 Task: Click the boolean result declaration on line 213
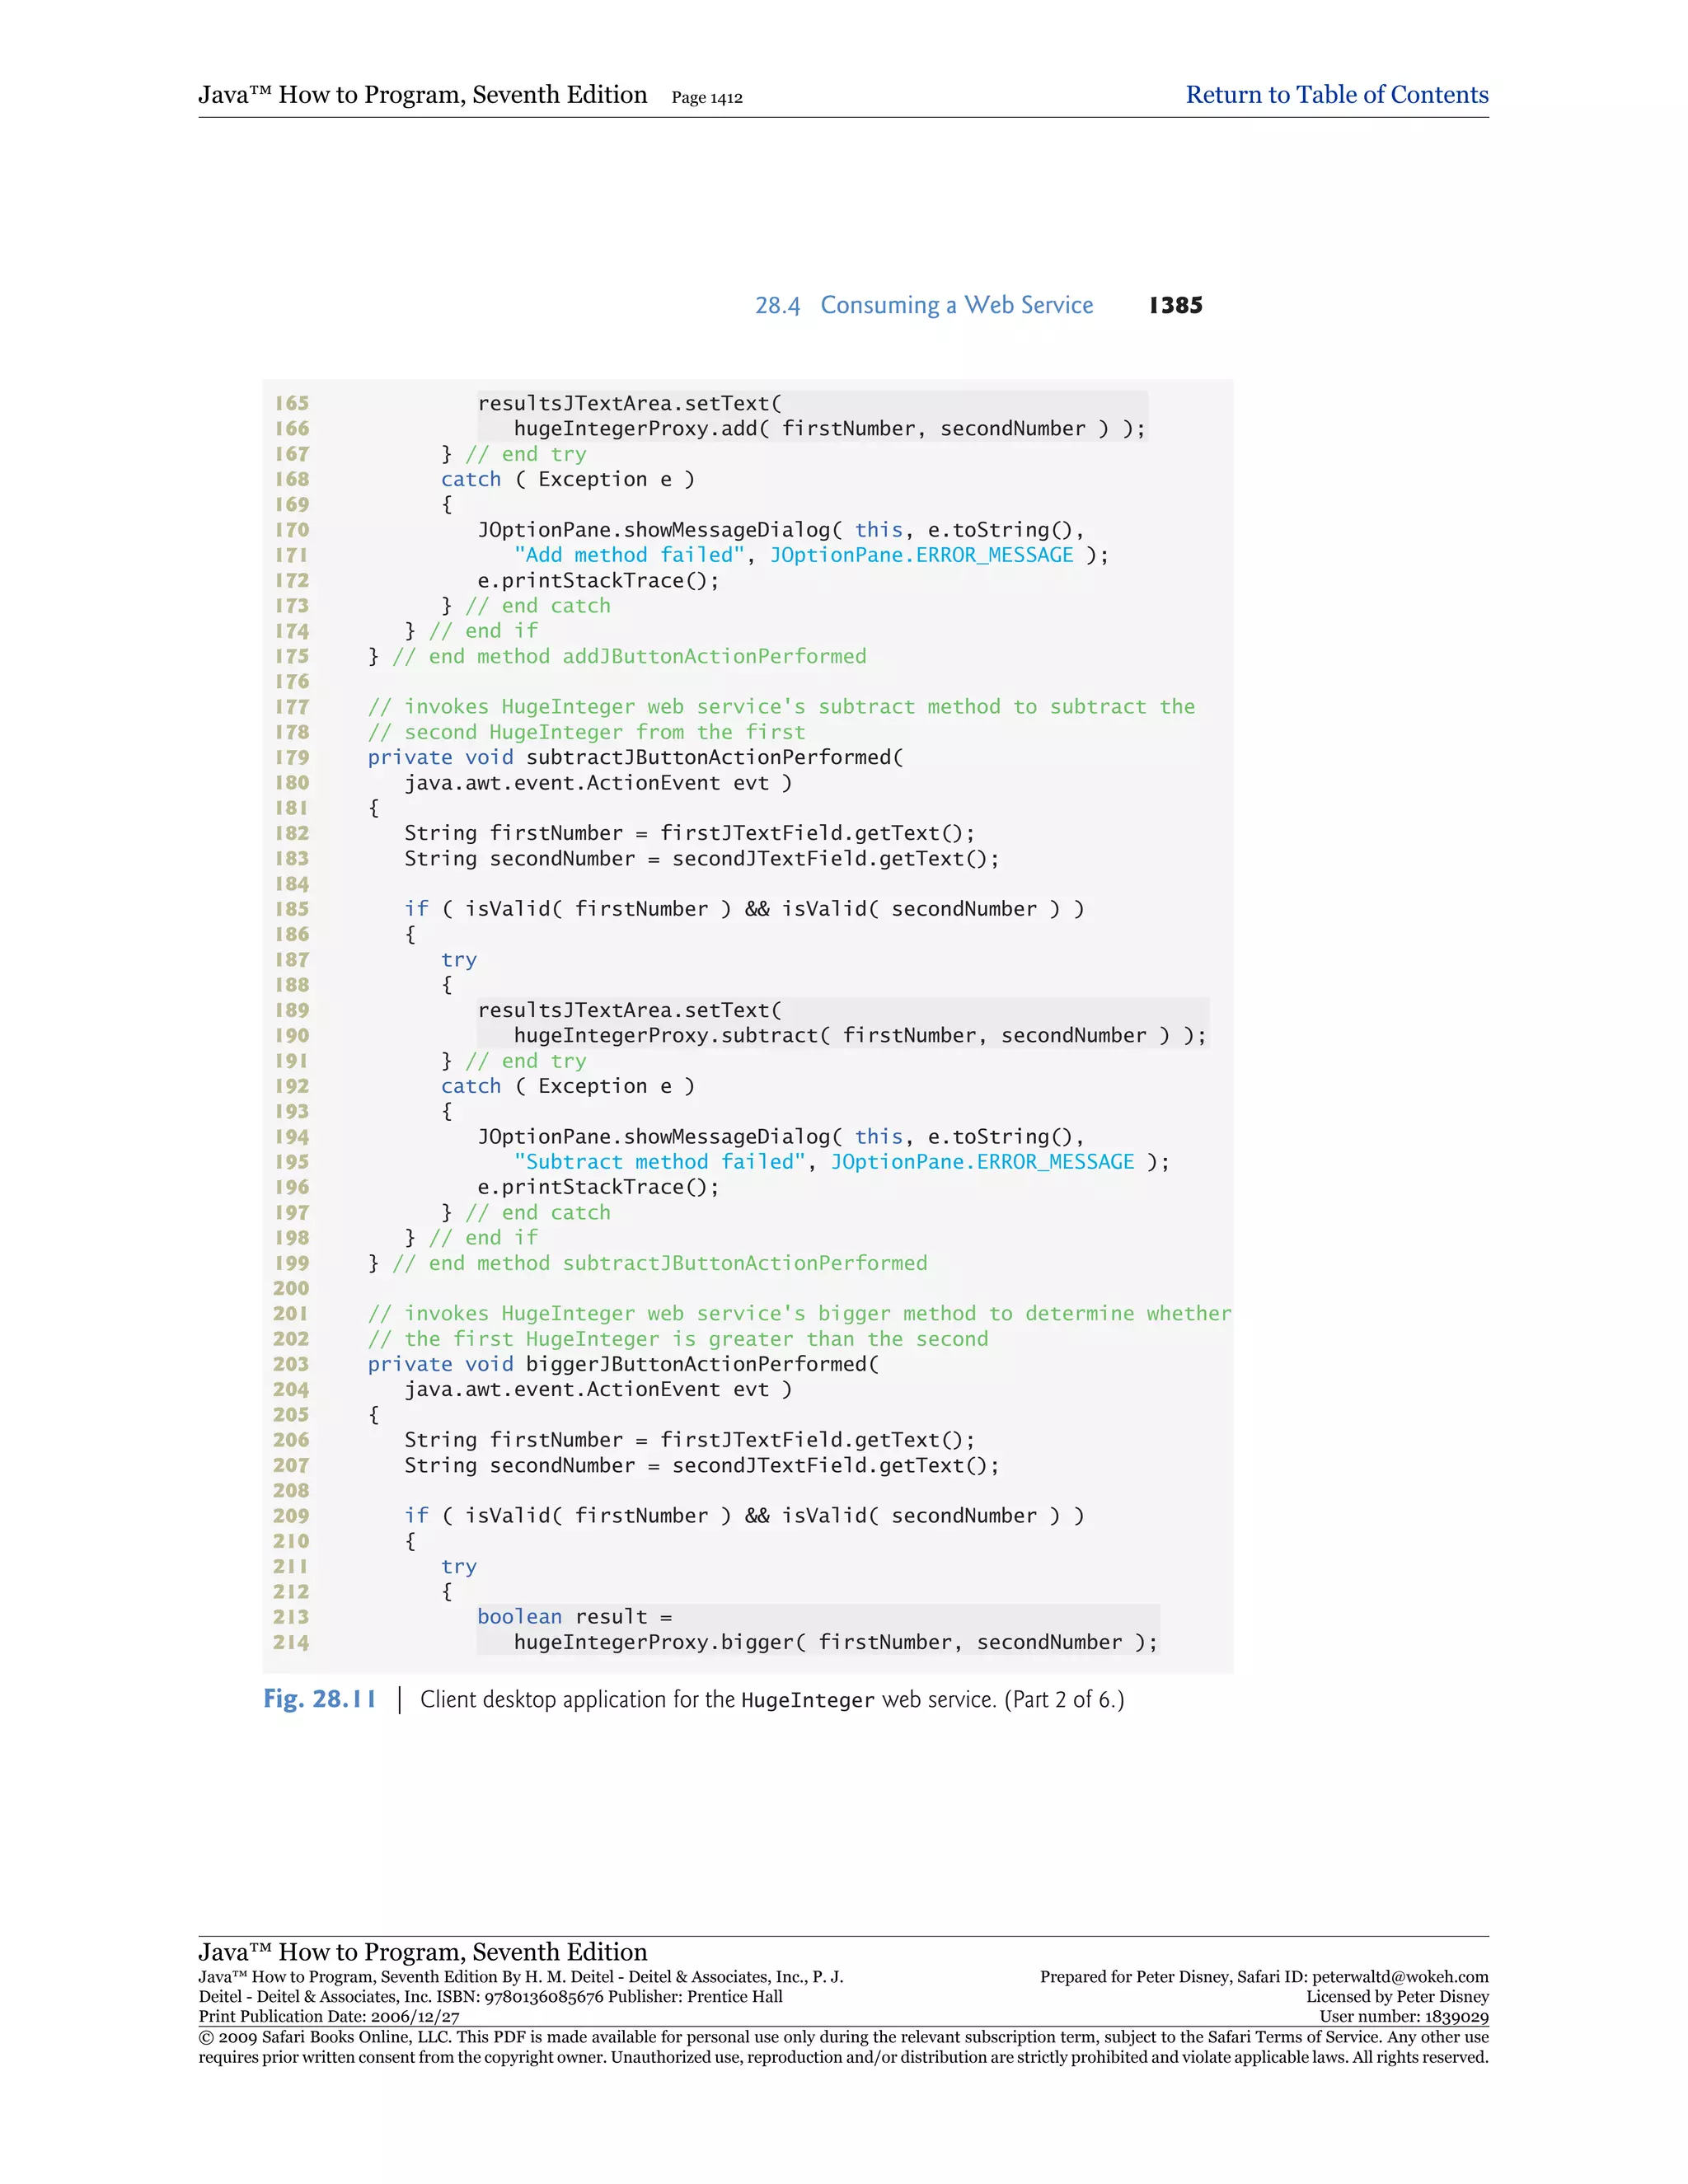(574, 1617)
